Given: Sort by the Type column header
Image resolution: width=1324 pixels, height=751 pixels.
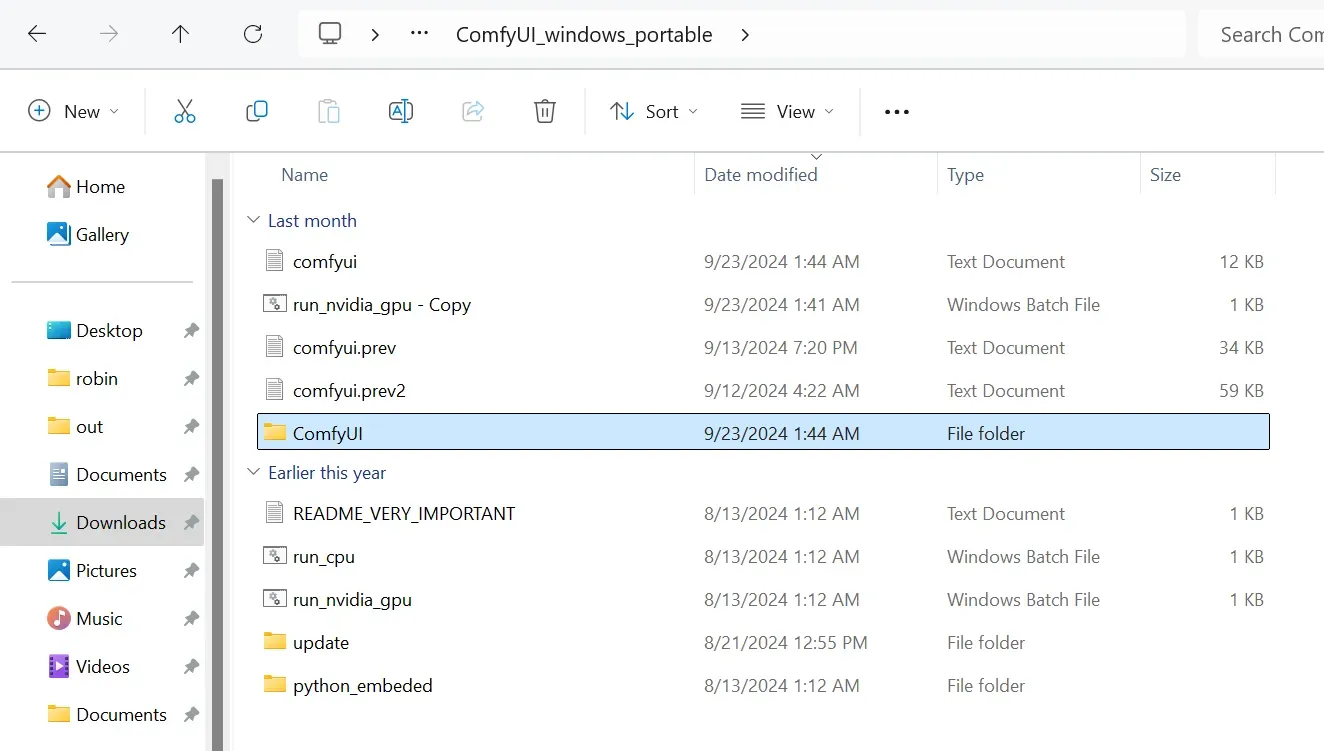Looking at the screenshot, I should pos(965,174).
